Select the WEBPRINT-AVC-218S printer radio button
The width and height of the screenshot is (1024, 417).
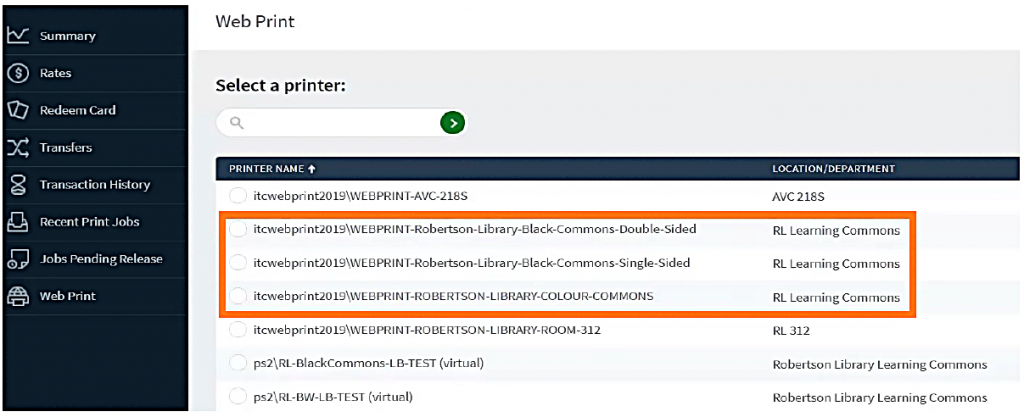coord(238,196)
